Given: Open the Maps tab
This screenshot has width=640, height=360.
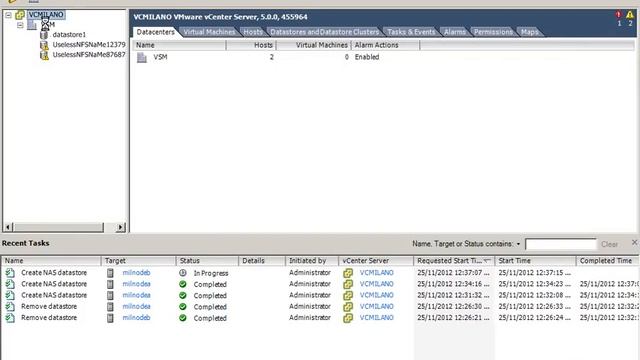Looking at the screenshot, I should [x=529, y=32].
